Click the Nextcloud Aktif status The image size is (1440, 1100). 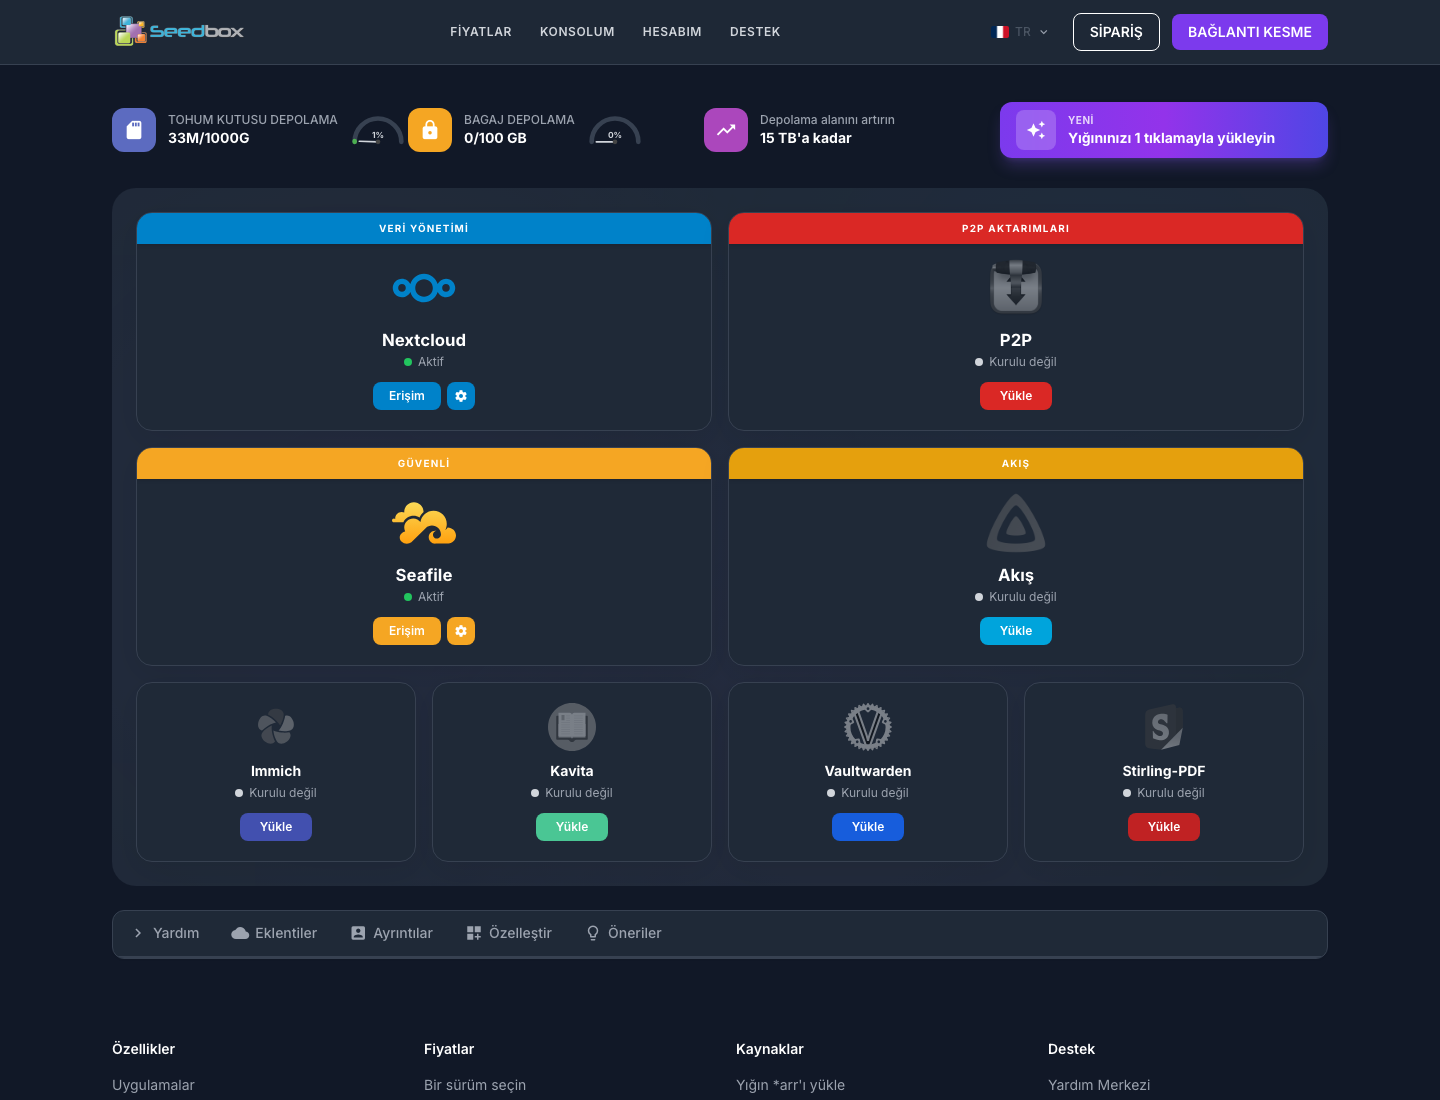tap(424, 362)
